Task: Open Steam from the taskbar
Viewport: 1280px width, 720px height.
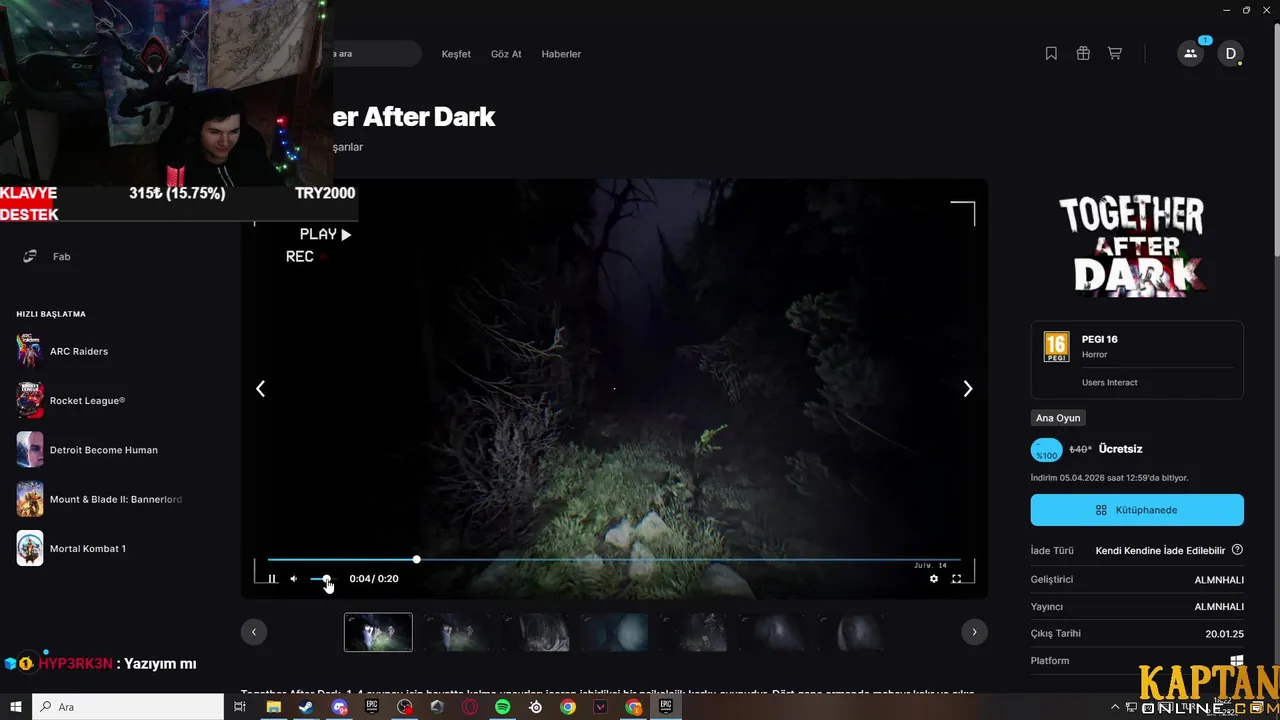Action: point(306,707)
